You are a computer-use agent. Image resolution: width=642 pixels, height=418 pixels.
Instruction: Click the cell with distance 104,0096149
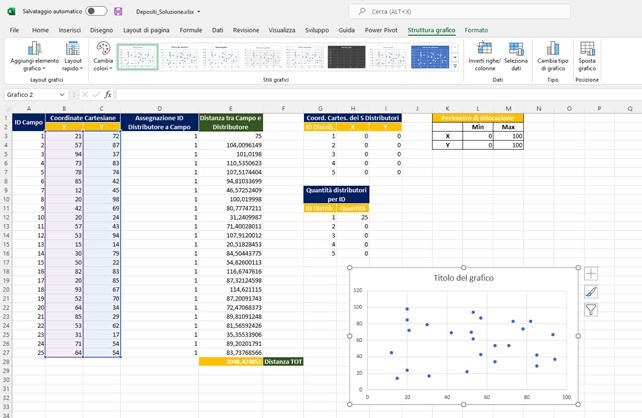tap(231, 145)
